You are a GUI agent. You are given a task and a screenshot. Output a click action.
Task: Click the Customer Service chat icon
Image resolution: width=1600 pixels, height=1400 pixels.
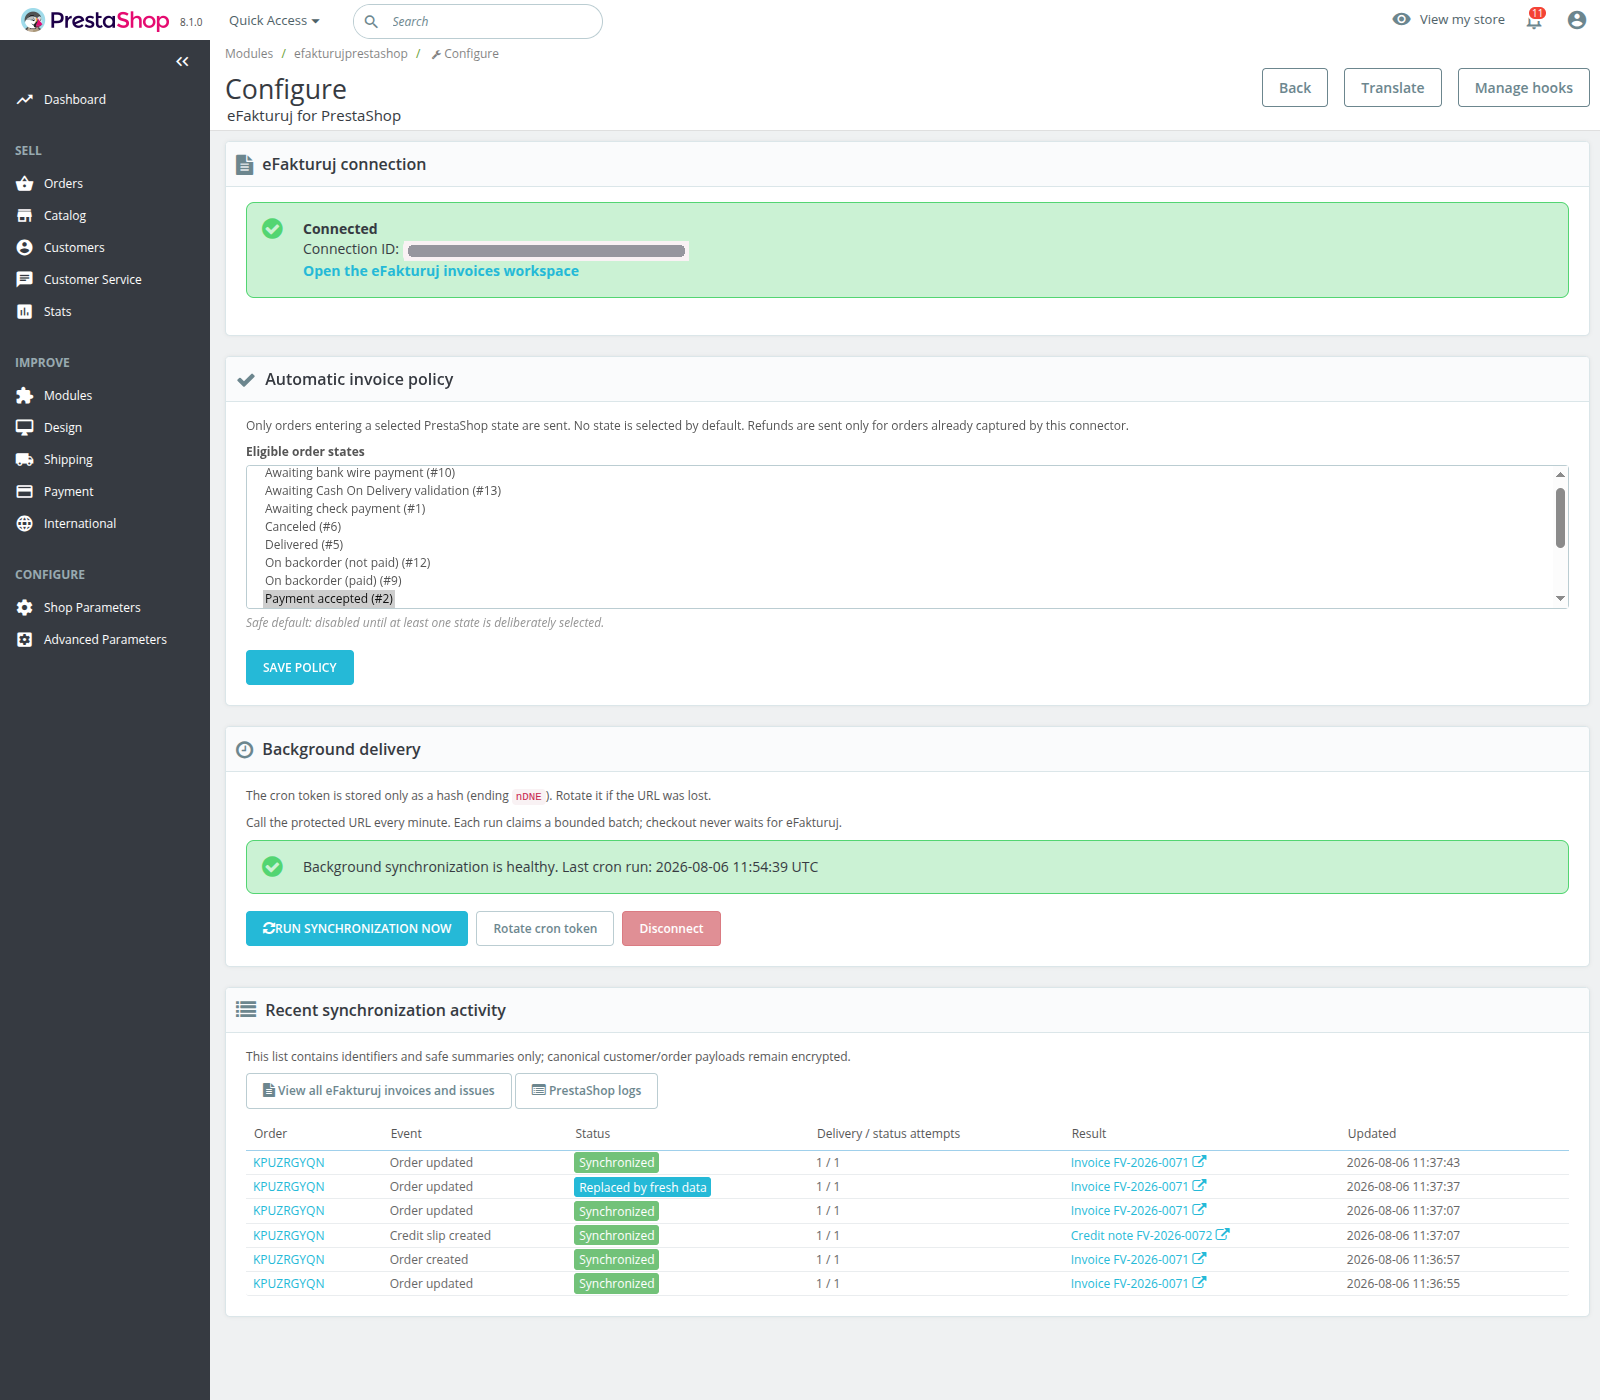click(25, 280)
